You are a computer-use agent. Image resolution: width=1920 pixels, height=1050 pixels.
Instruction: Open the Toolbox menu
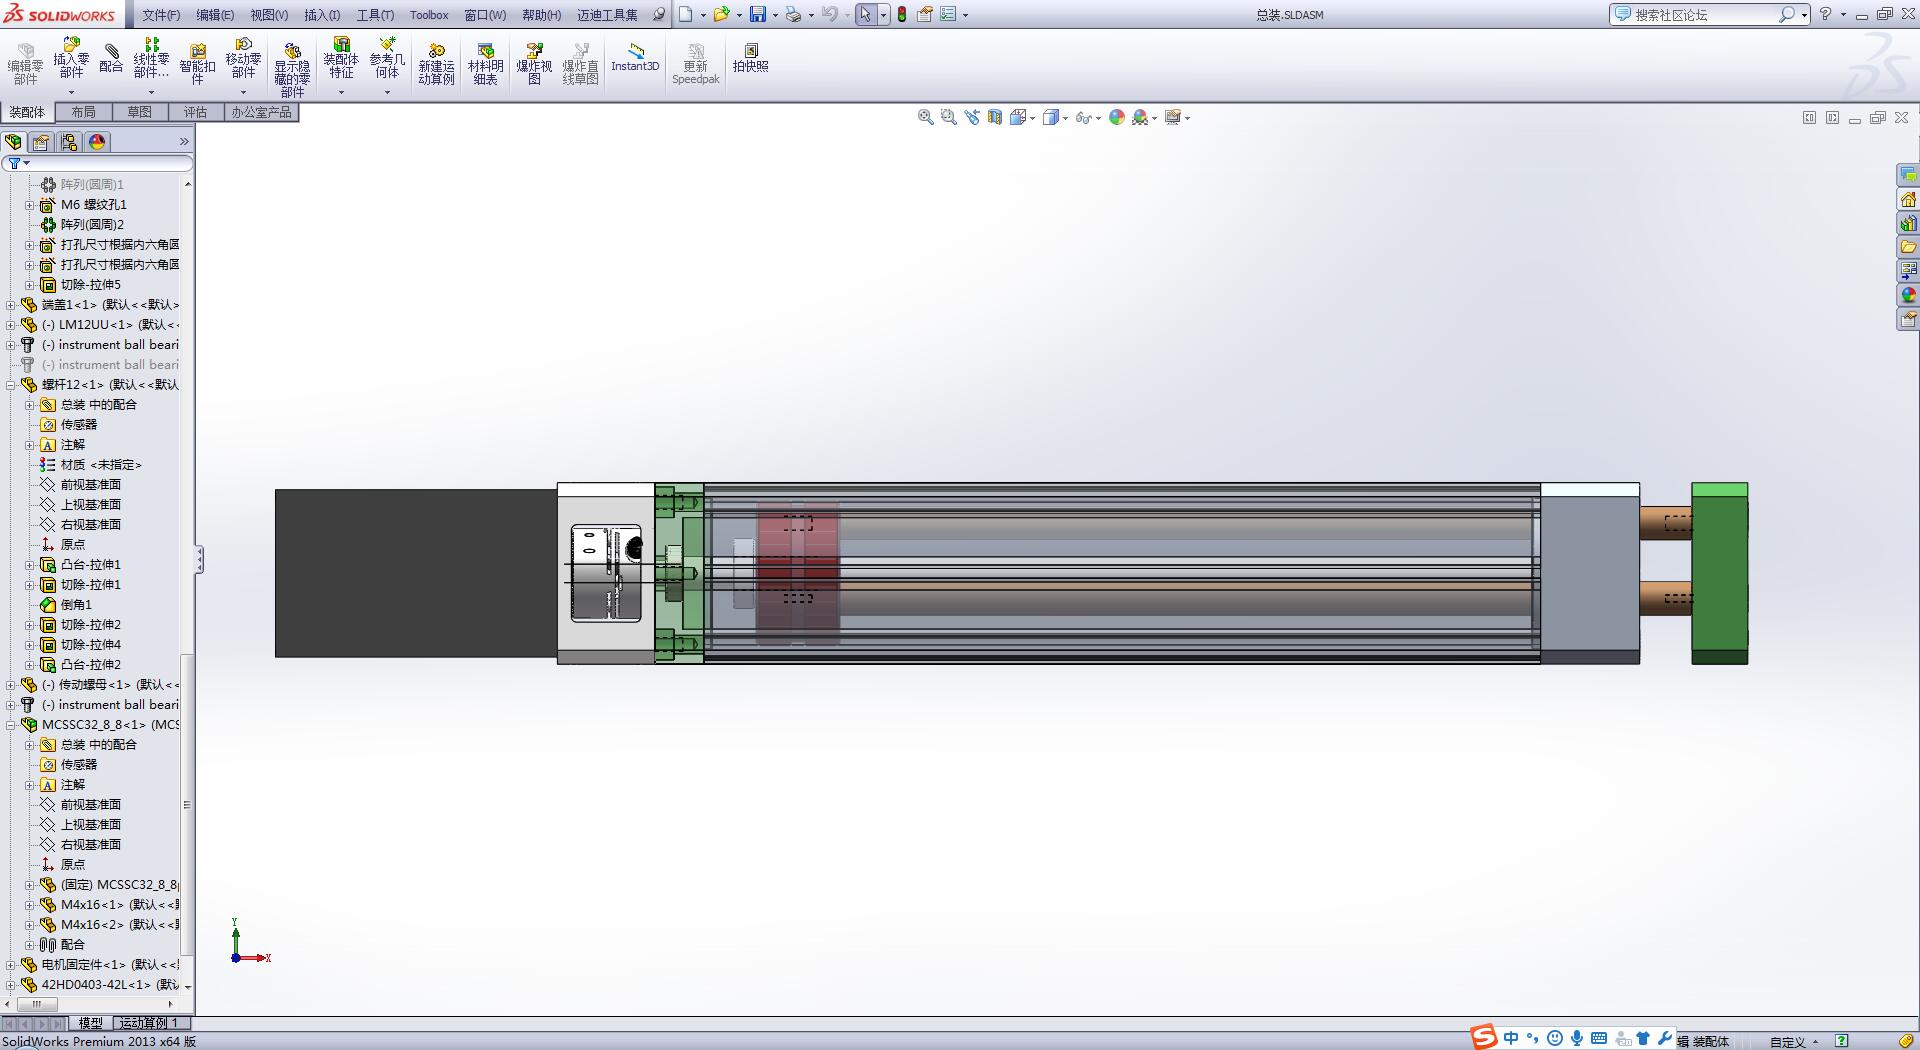[429, 15]
